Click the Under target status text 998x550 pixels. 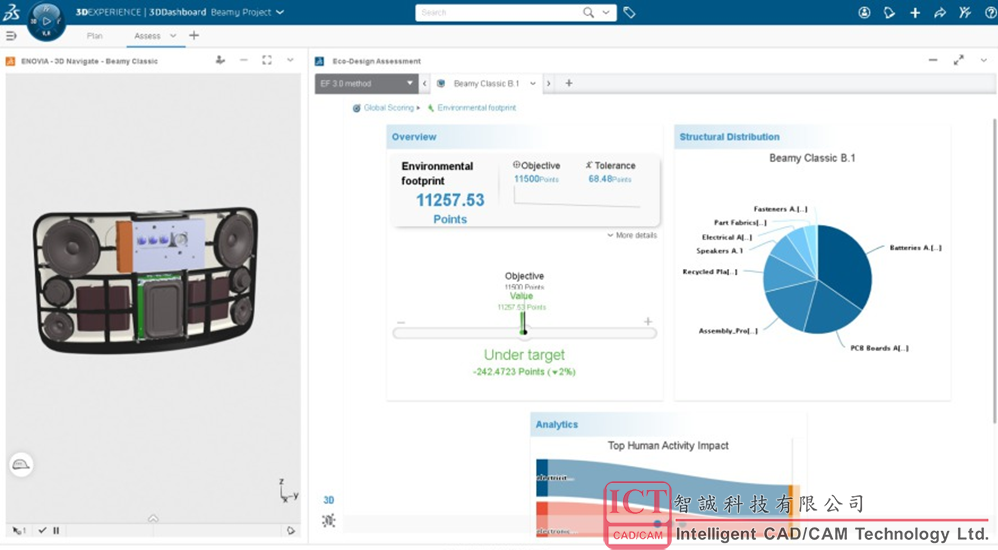pos(524,355)
